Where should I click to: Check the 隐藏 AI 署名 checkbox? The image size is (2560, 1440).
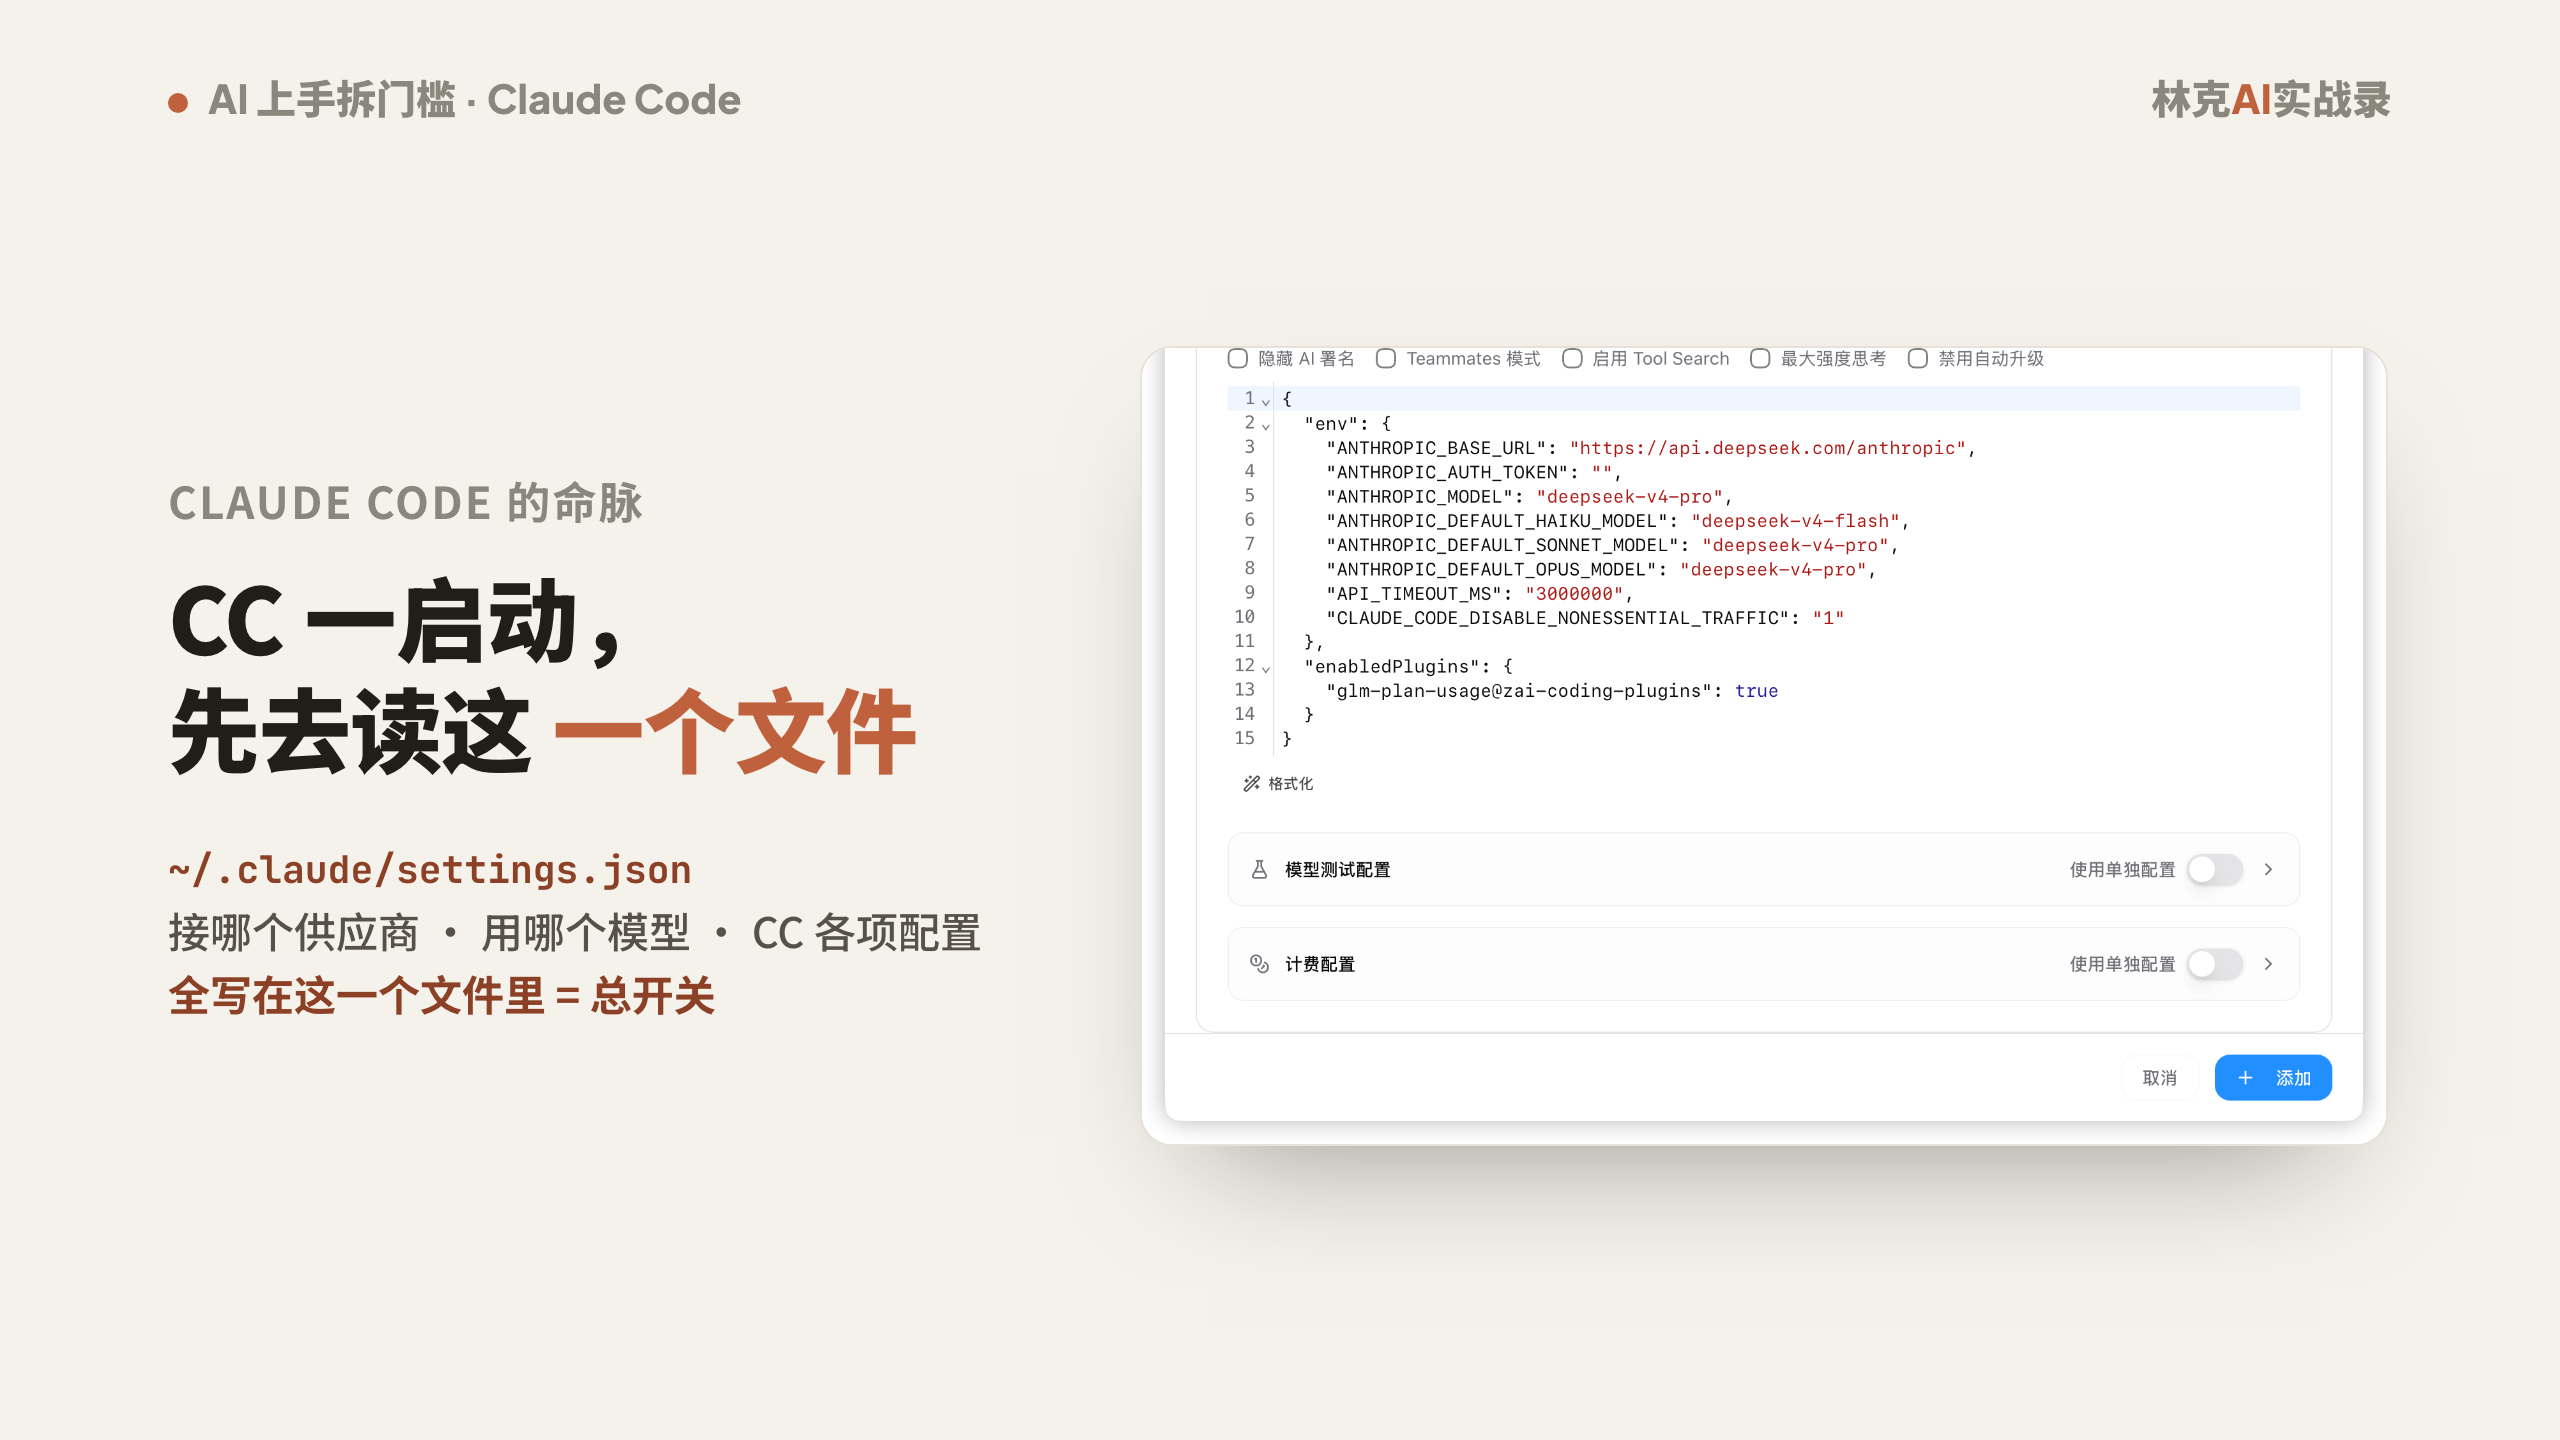click(x=1238, y=359)
